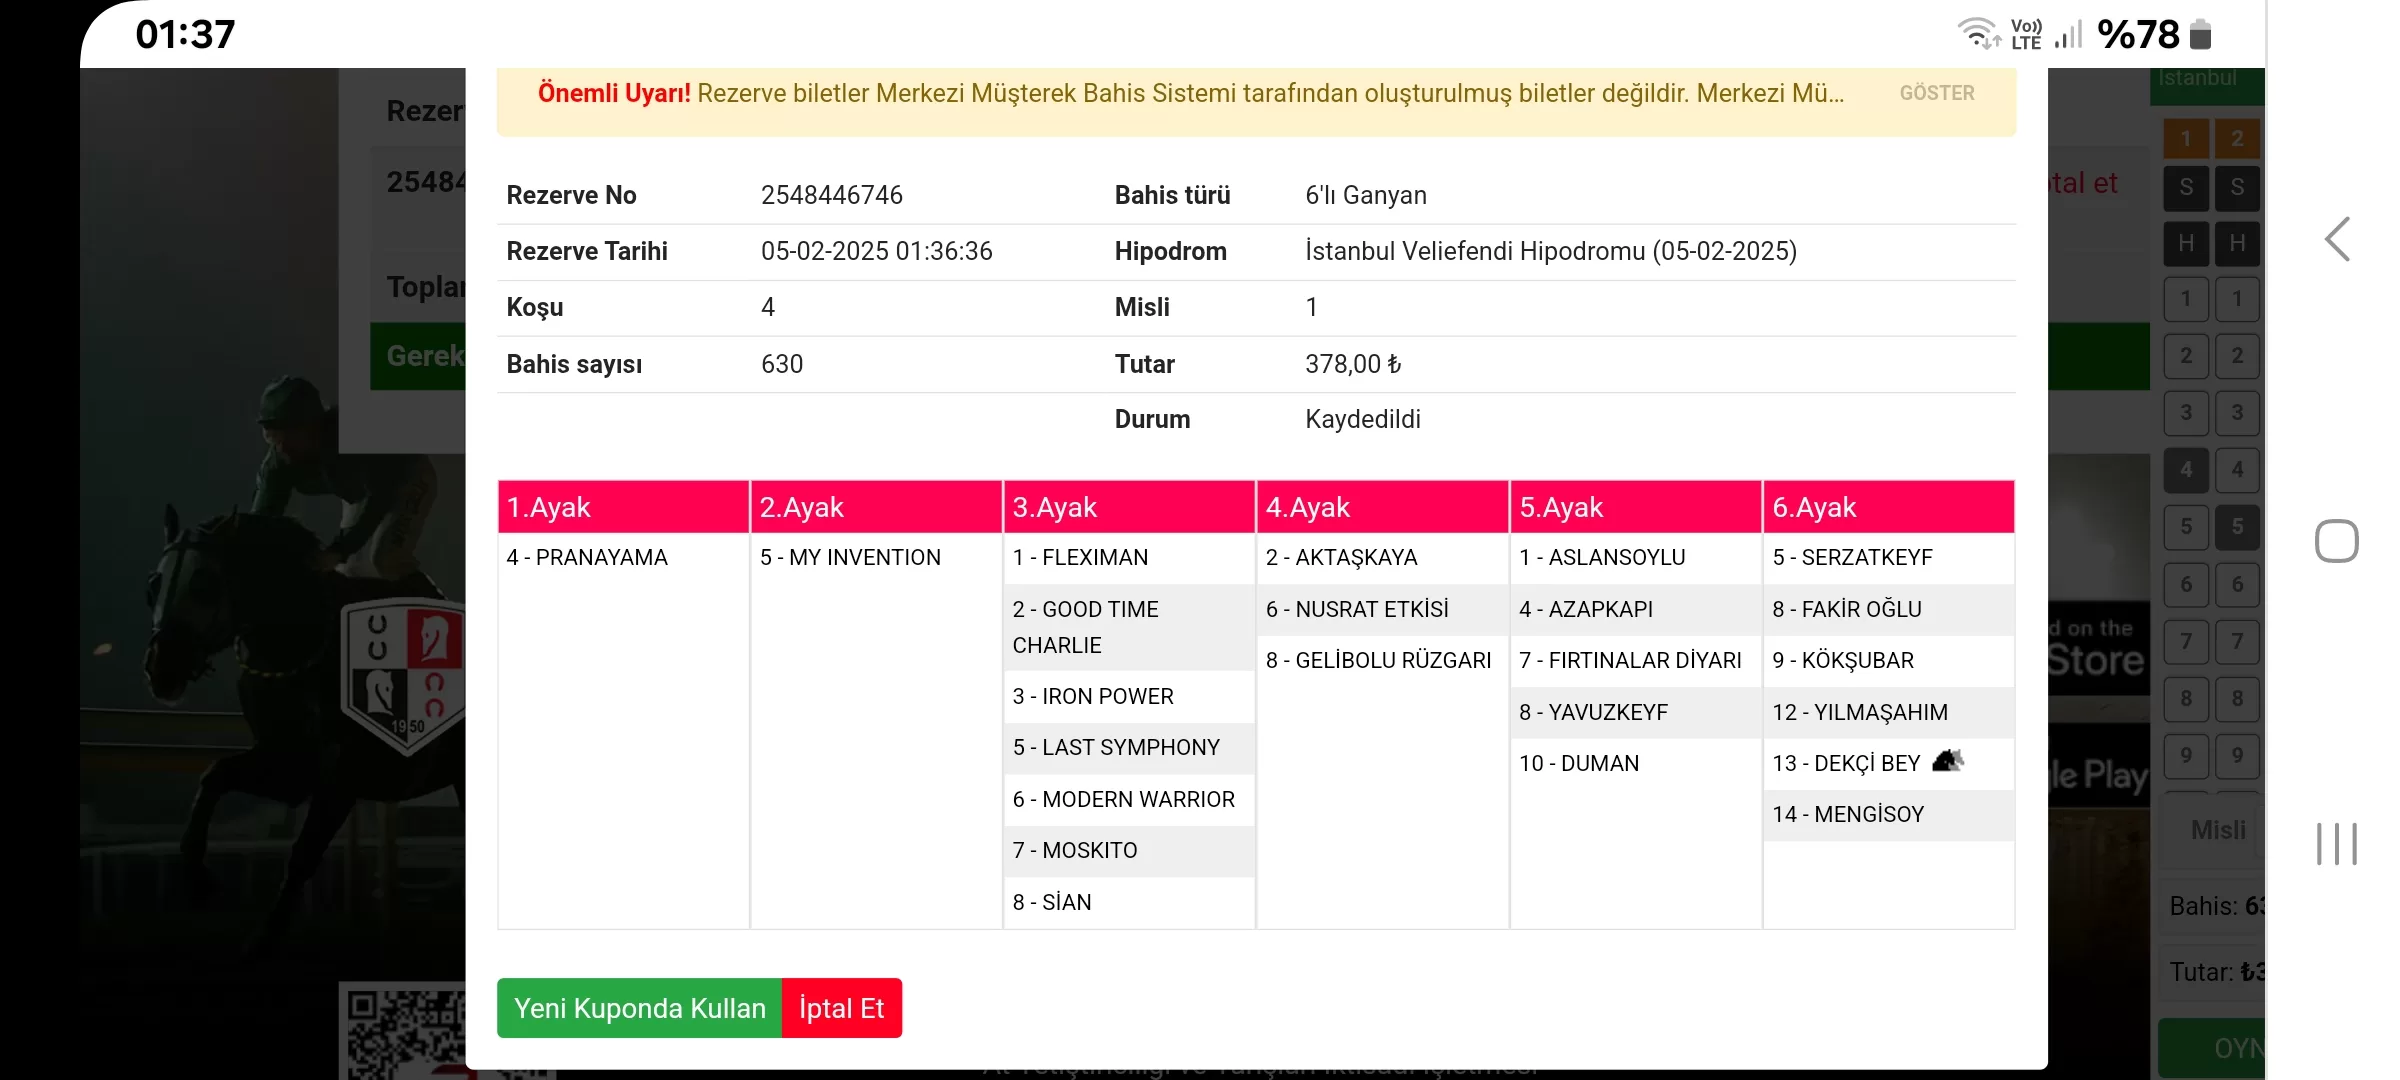Screen dimensions: 2400x1080
Task: Select race leg tab 1
Action: click(2186, 139)
